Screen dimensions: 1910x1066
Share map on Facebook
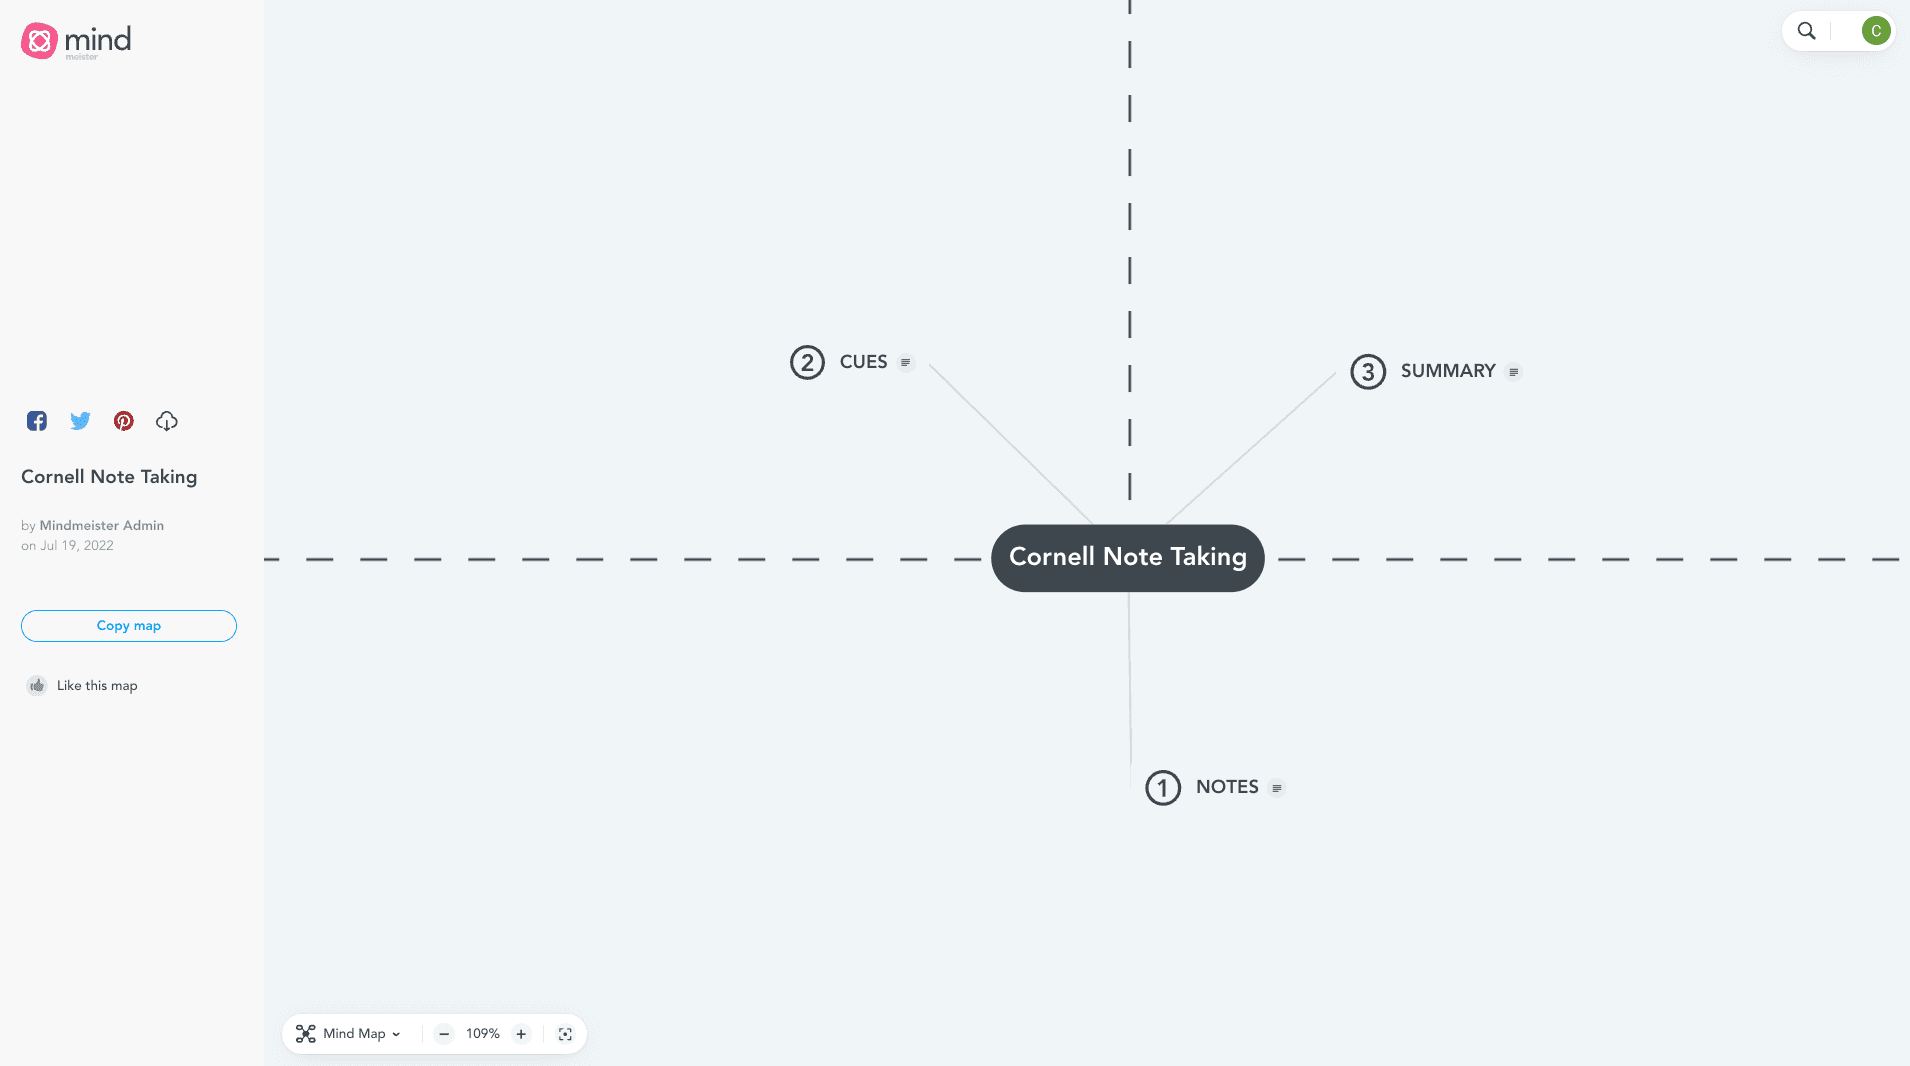pos(37,421)
